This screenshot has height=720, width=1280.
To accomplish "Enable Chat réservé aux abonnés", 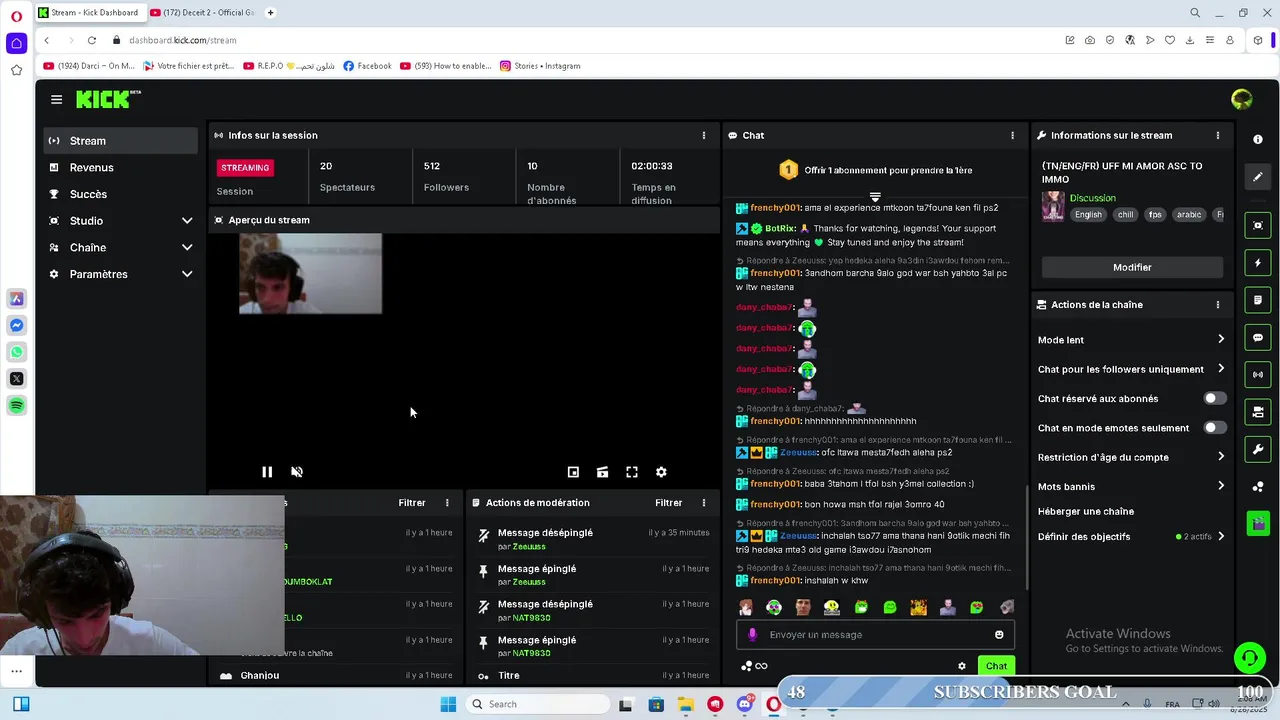I will click(x=1214, y=398).
